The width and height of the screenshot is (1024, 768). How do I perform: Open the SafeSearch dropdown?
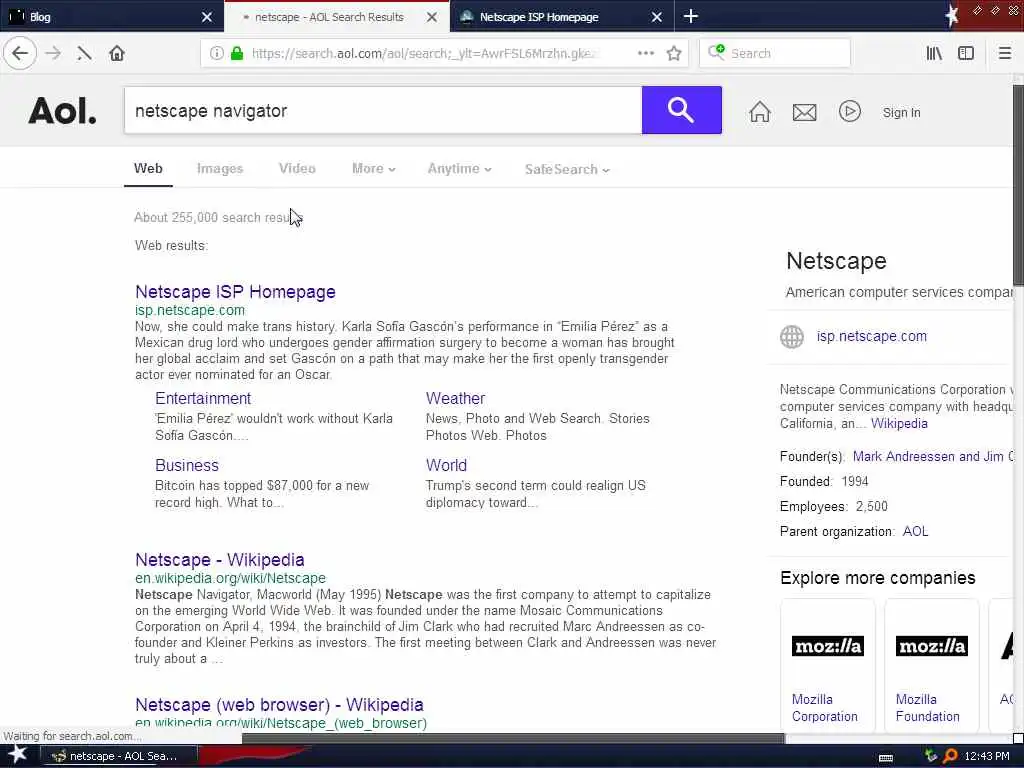(567, 169)
